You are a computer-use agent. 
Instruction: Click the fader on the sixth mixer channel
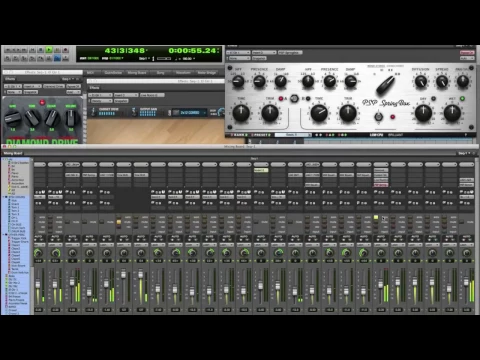pos(123,274)
